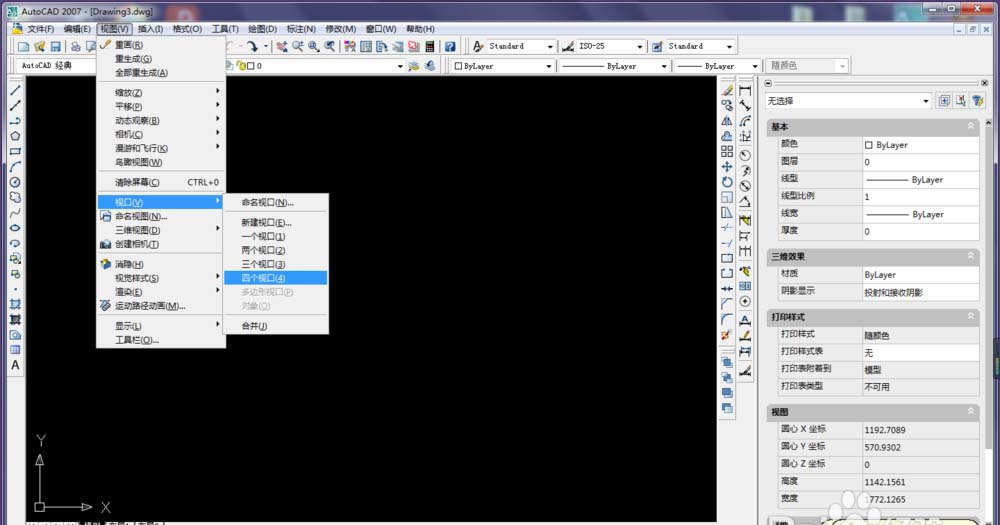The image size is (1000, 525).
Task: Click the Save icon in standard toolbar
Action: tap(56, 47)
